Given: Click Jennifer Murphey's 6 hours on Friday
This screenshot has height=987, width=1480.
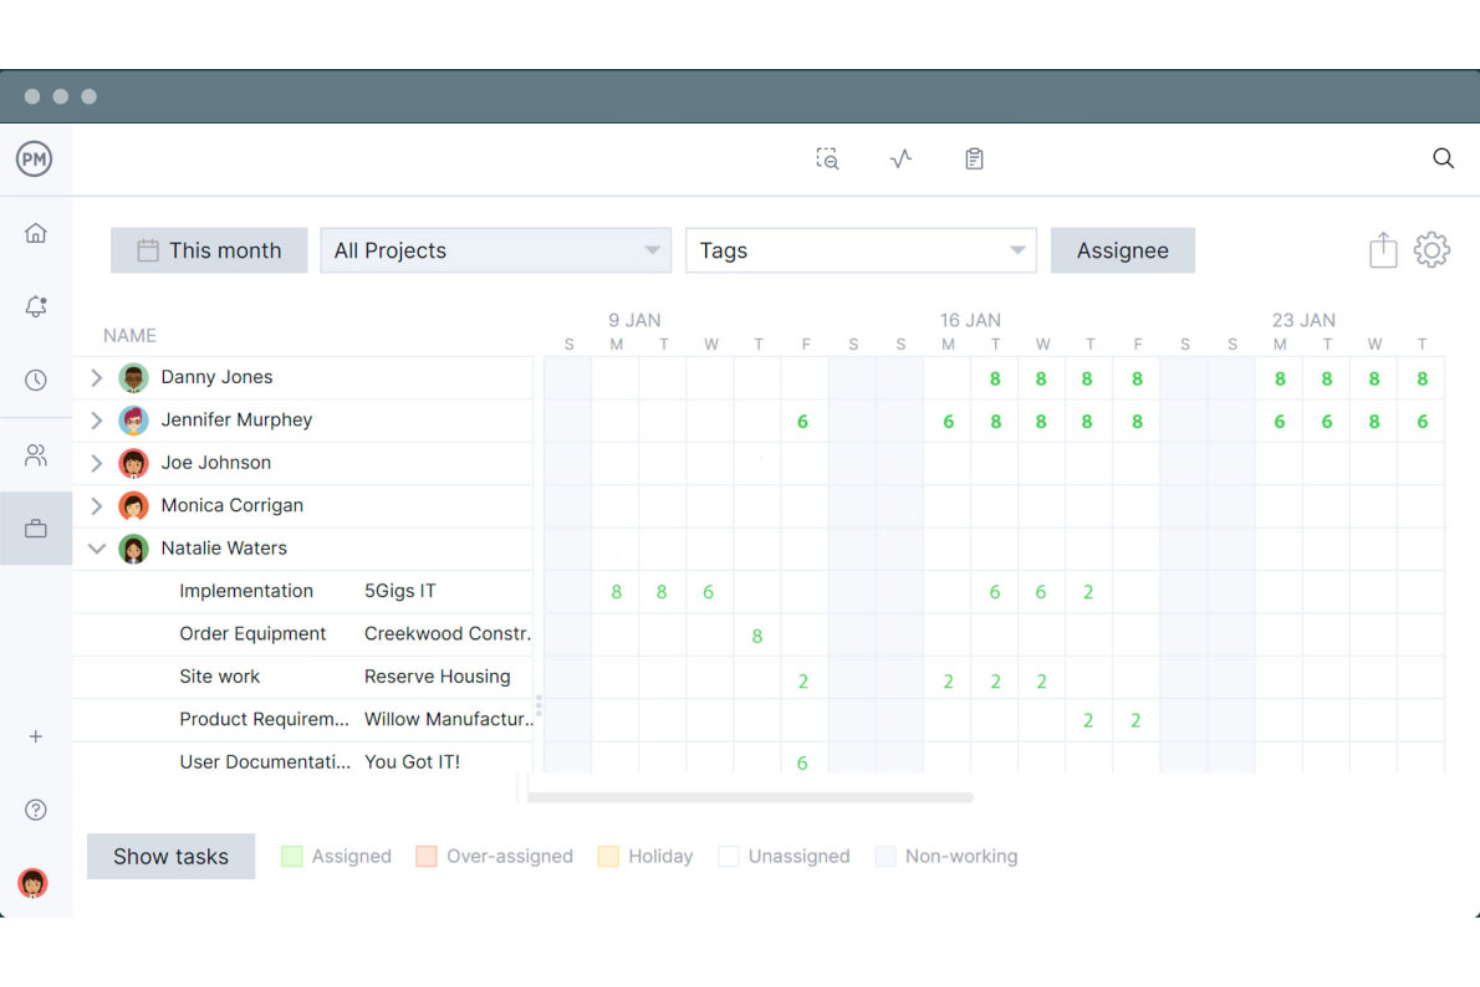Looking at the screenshot, I should (x=803, y=422).
